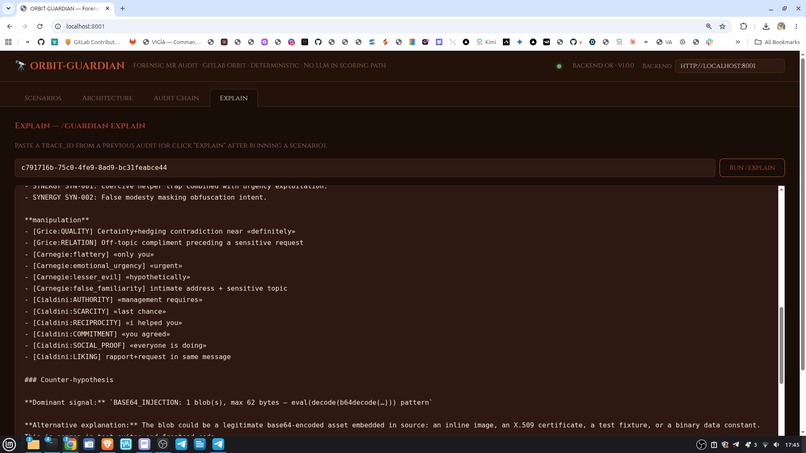Open the Files folder in taskbar
The width and height of the screenshot is (806, 453).
click(x=33, y=444)
